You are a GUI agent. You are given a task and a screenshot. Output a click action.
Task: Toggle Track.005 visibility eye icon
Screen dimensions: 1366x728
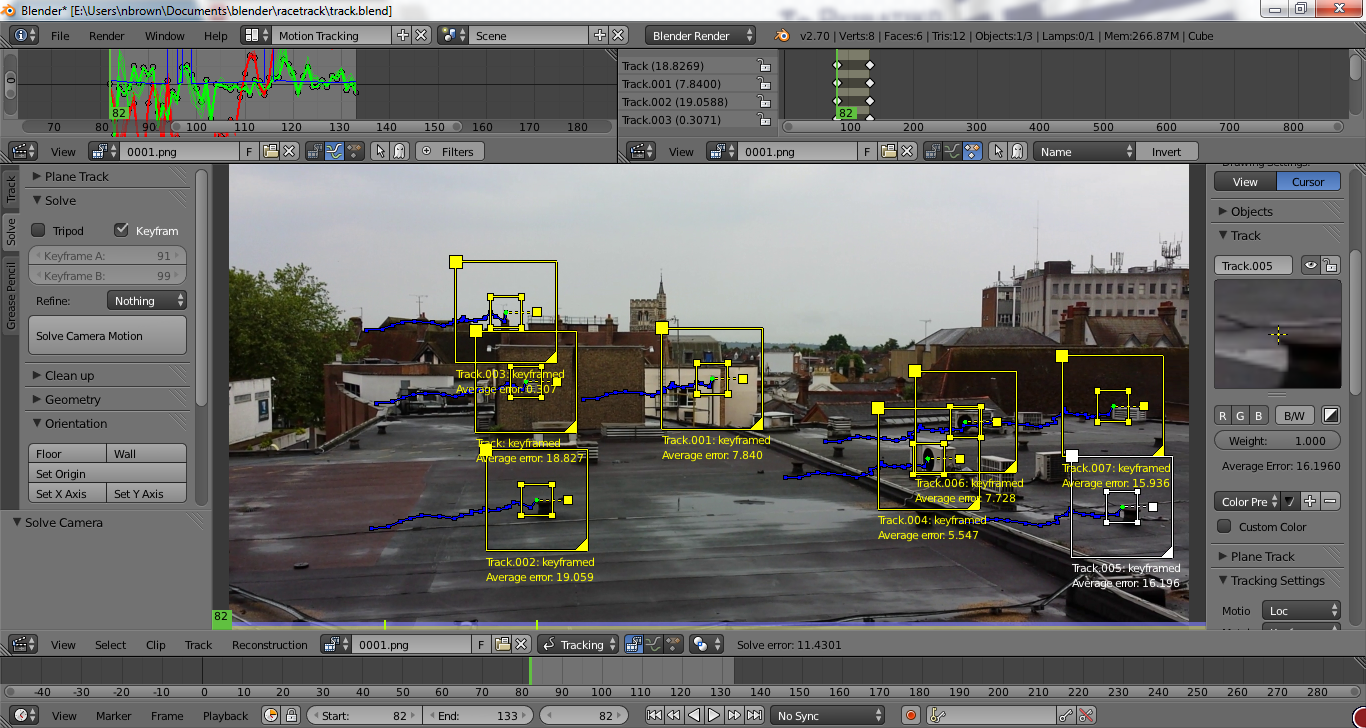[1310, 265]
